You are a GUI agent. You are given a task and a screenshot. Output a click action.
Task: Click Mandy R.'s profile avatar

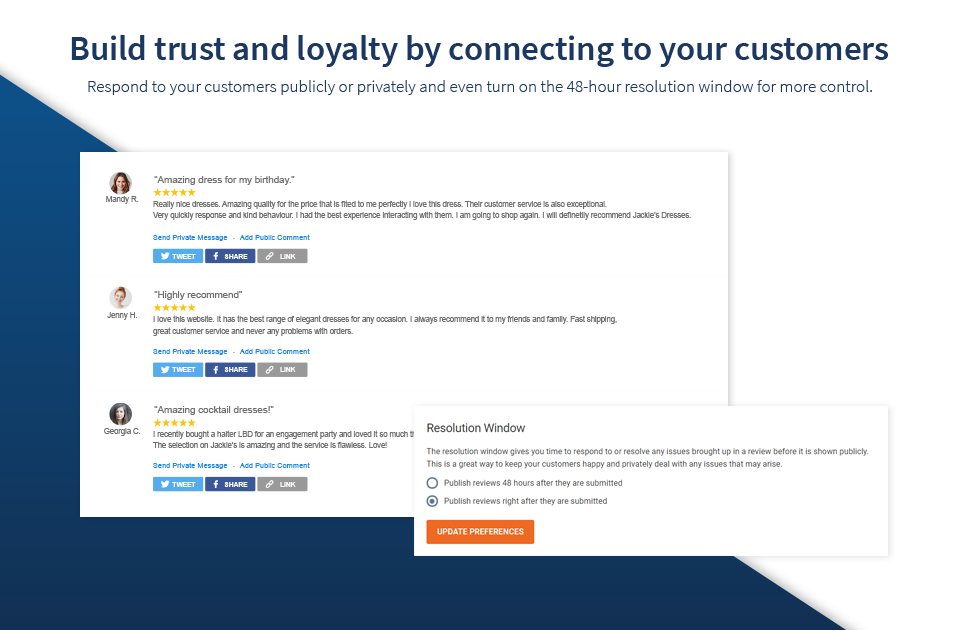[121, 183]
